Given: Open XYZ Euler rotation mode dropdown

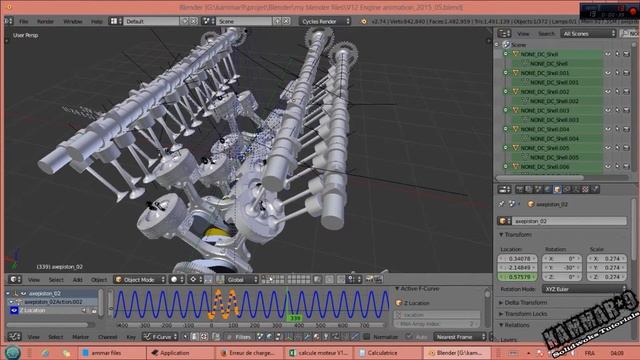Looking at the screenshot, I should coord(584,289).
